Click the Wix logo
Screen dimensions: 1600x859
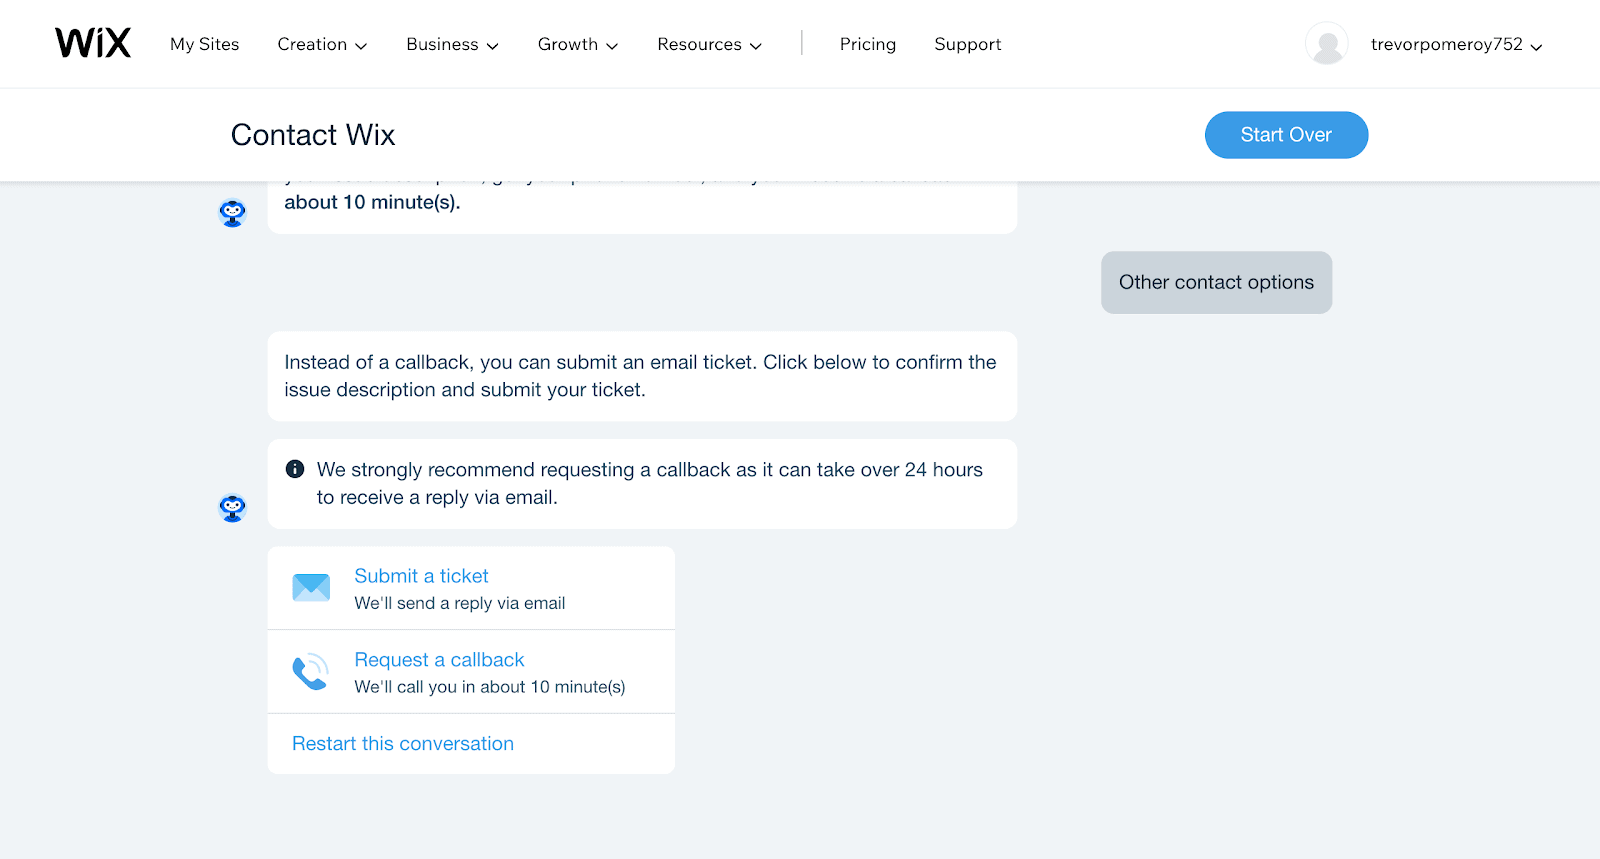point(93,43)
